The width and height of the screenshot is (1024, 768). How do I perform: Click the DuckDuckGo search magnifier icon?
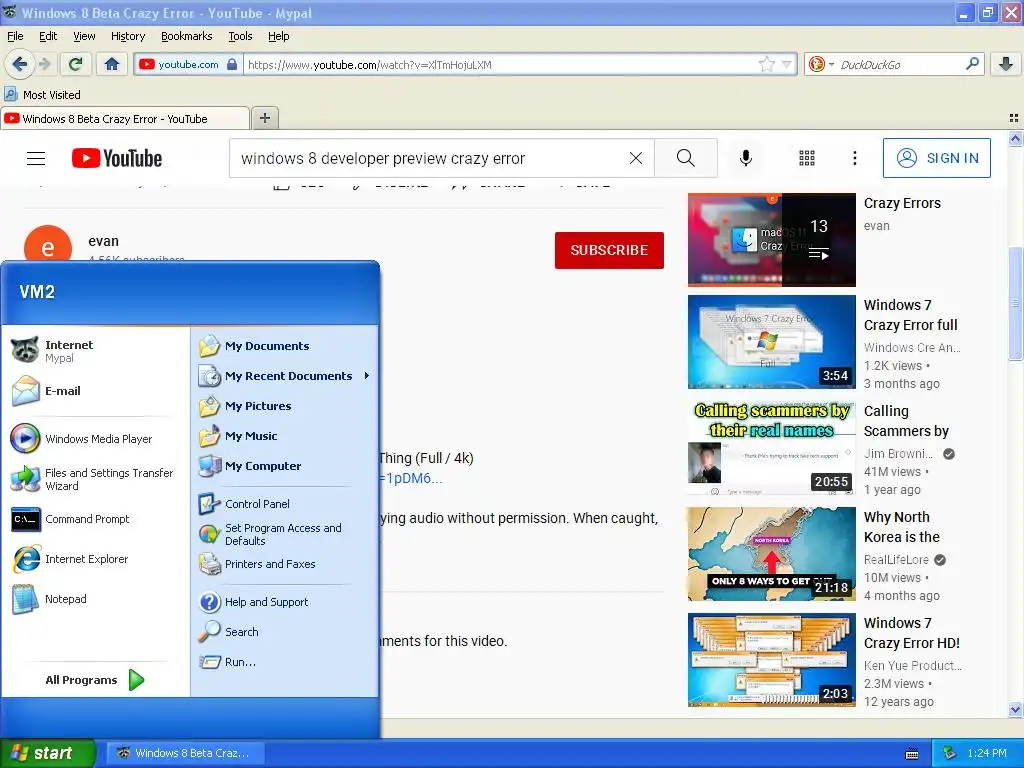click(972, 64)
